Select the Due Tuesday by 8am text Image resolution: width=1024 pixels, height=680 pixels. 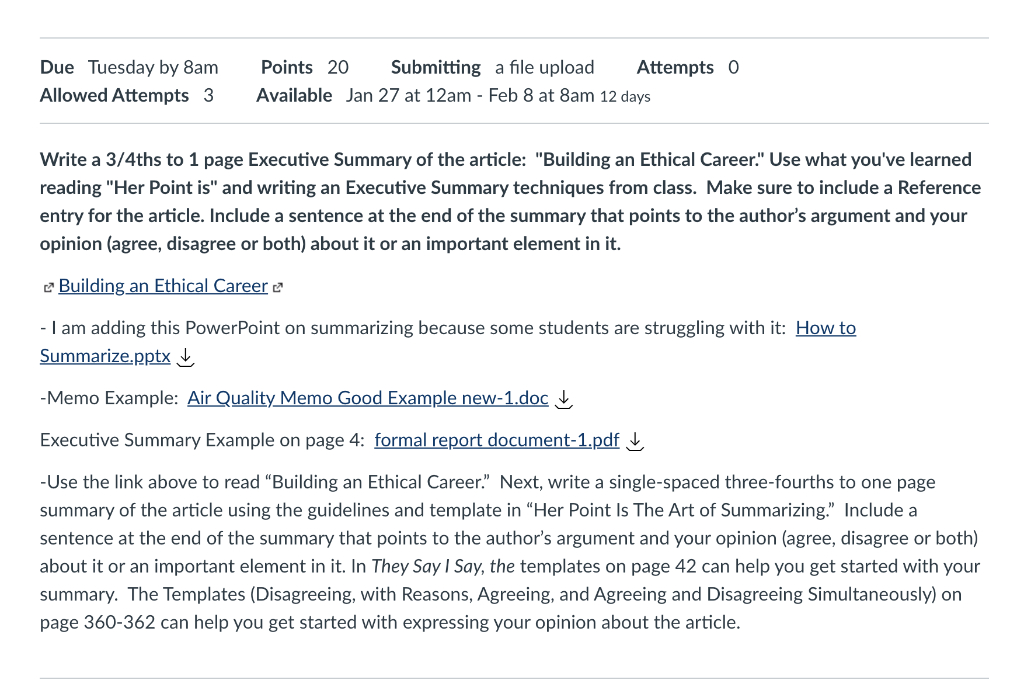(x=128, y=67)
